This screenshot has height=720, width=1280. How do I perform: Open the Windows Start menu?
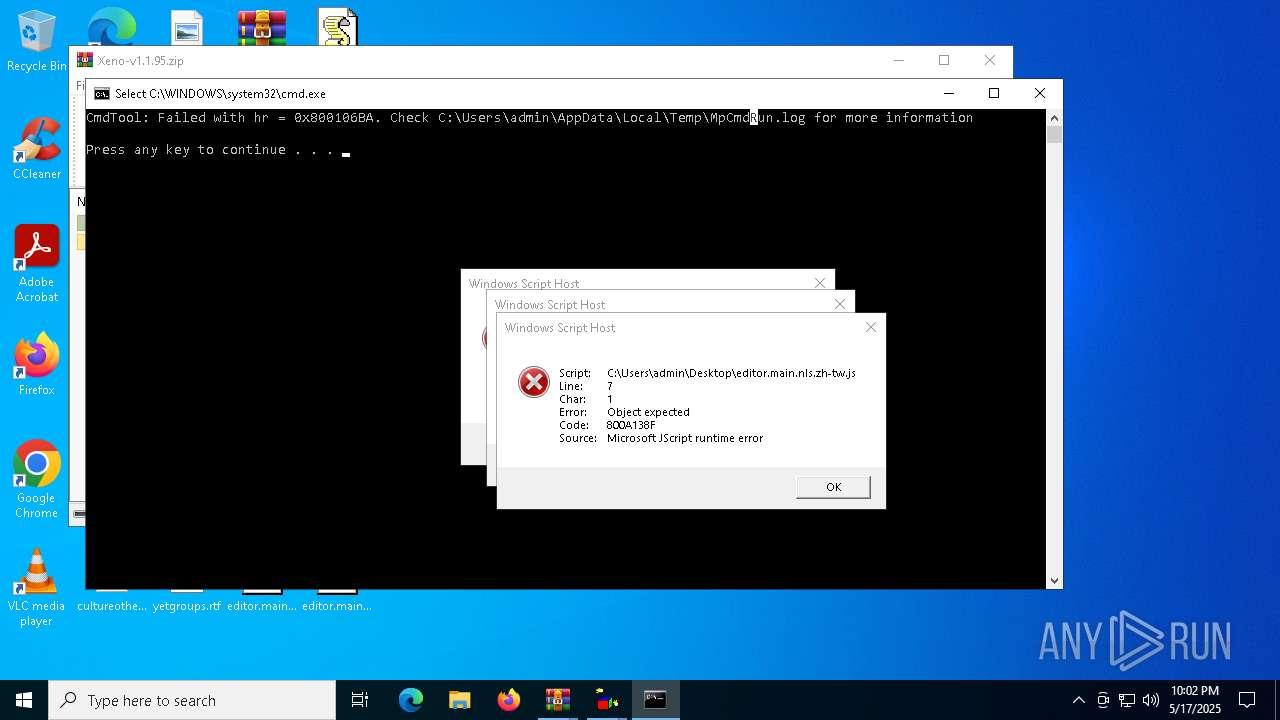[x=24, y=700]
